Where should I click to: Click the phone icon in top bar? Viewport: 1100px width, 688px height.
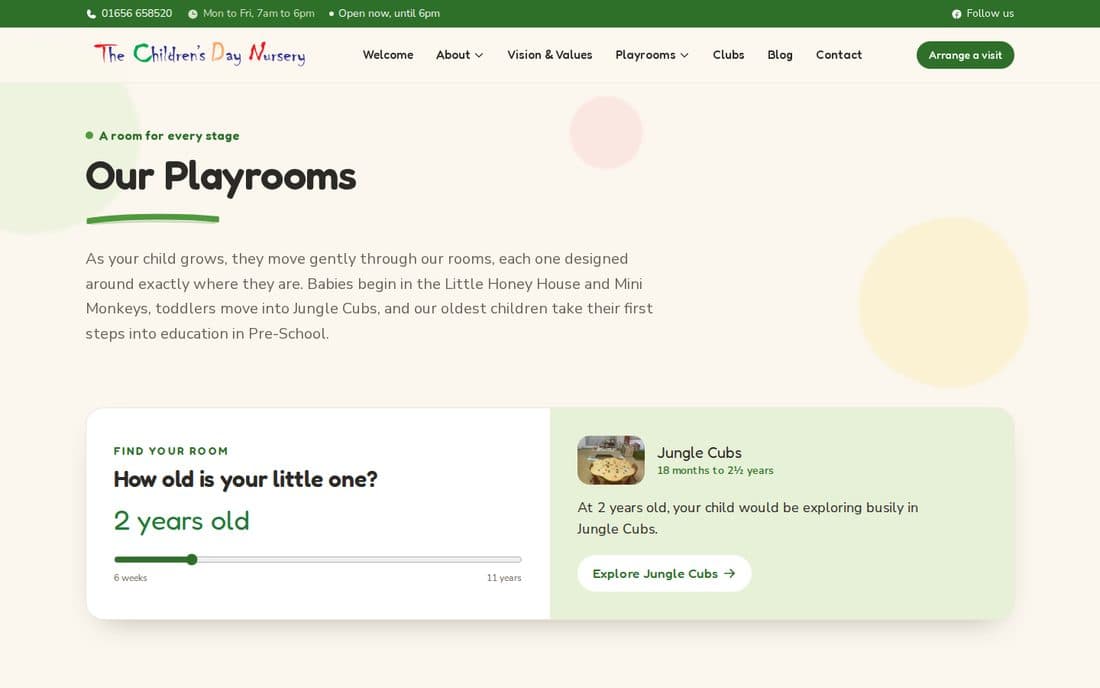coord(91,14)
